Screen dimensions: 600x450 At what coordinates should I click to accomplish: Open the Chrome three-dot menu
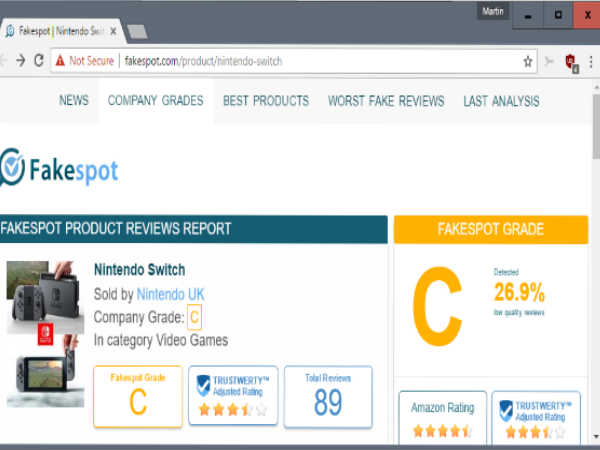(591, 62)
